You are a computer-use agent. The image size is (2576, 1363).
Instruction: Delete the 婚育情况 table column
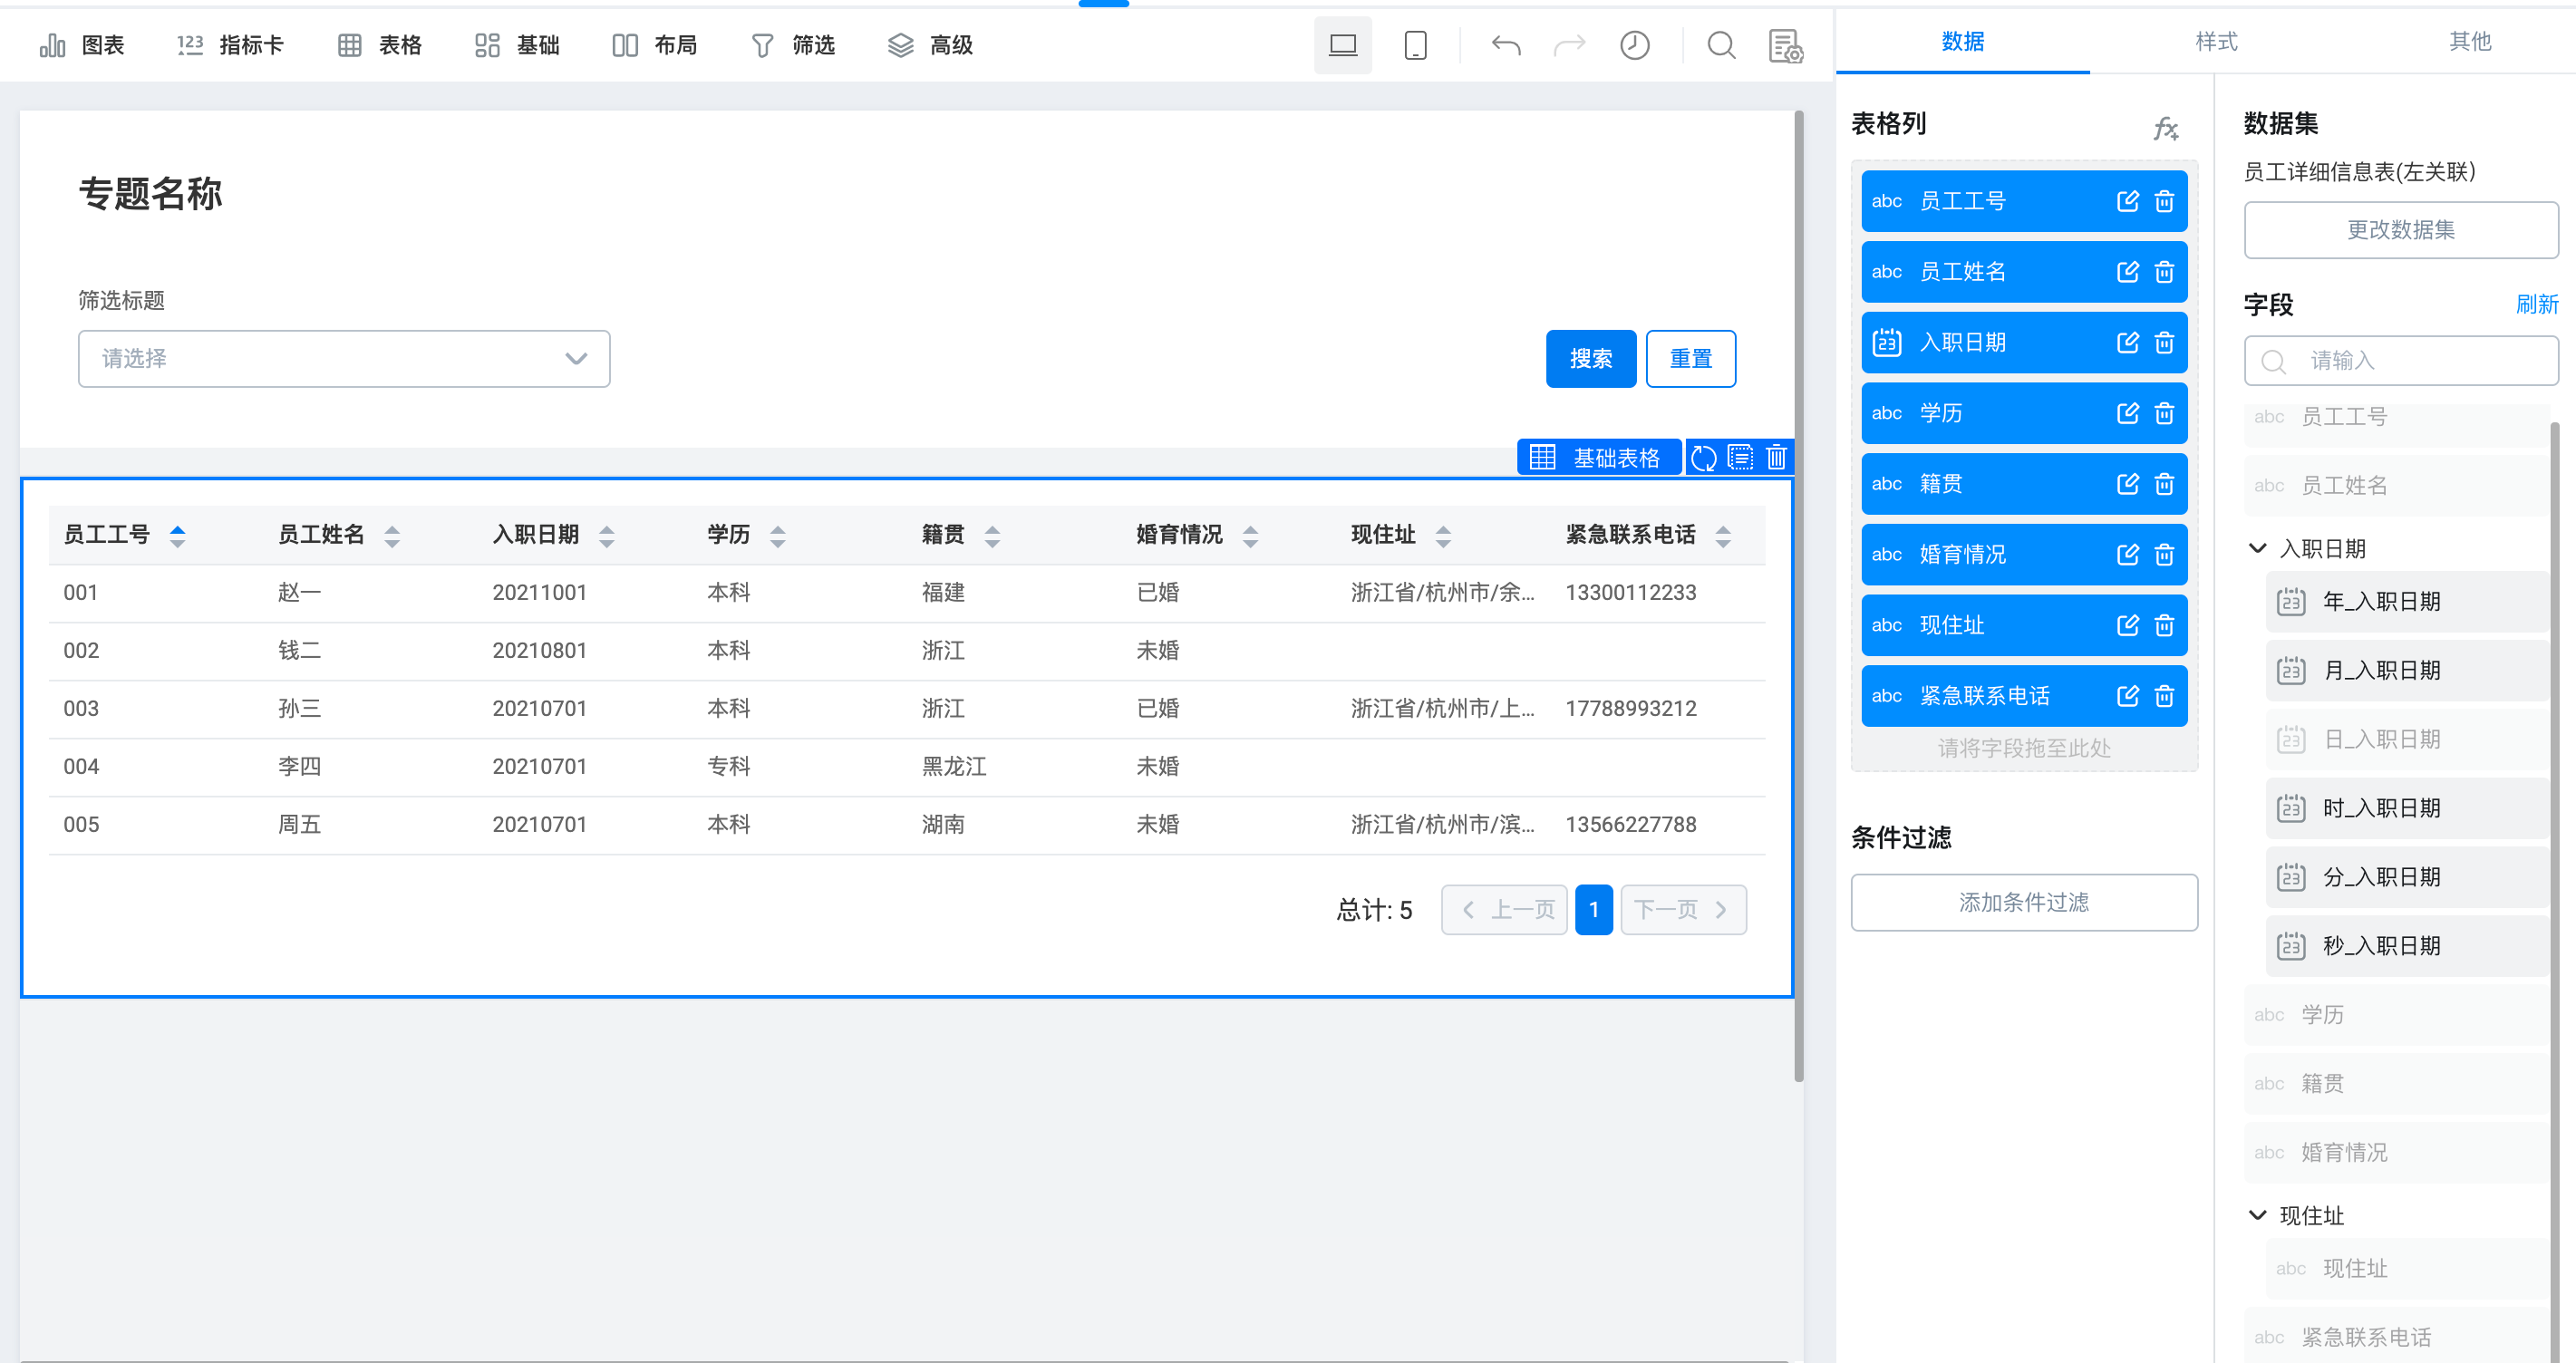coord(2164,555)
